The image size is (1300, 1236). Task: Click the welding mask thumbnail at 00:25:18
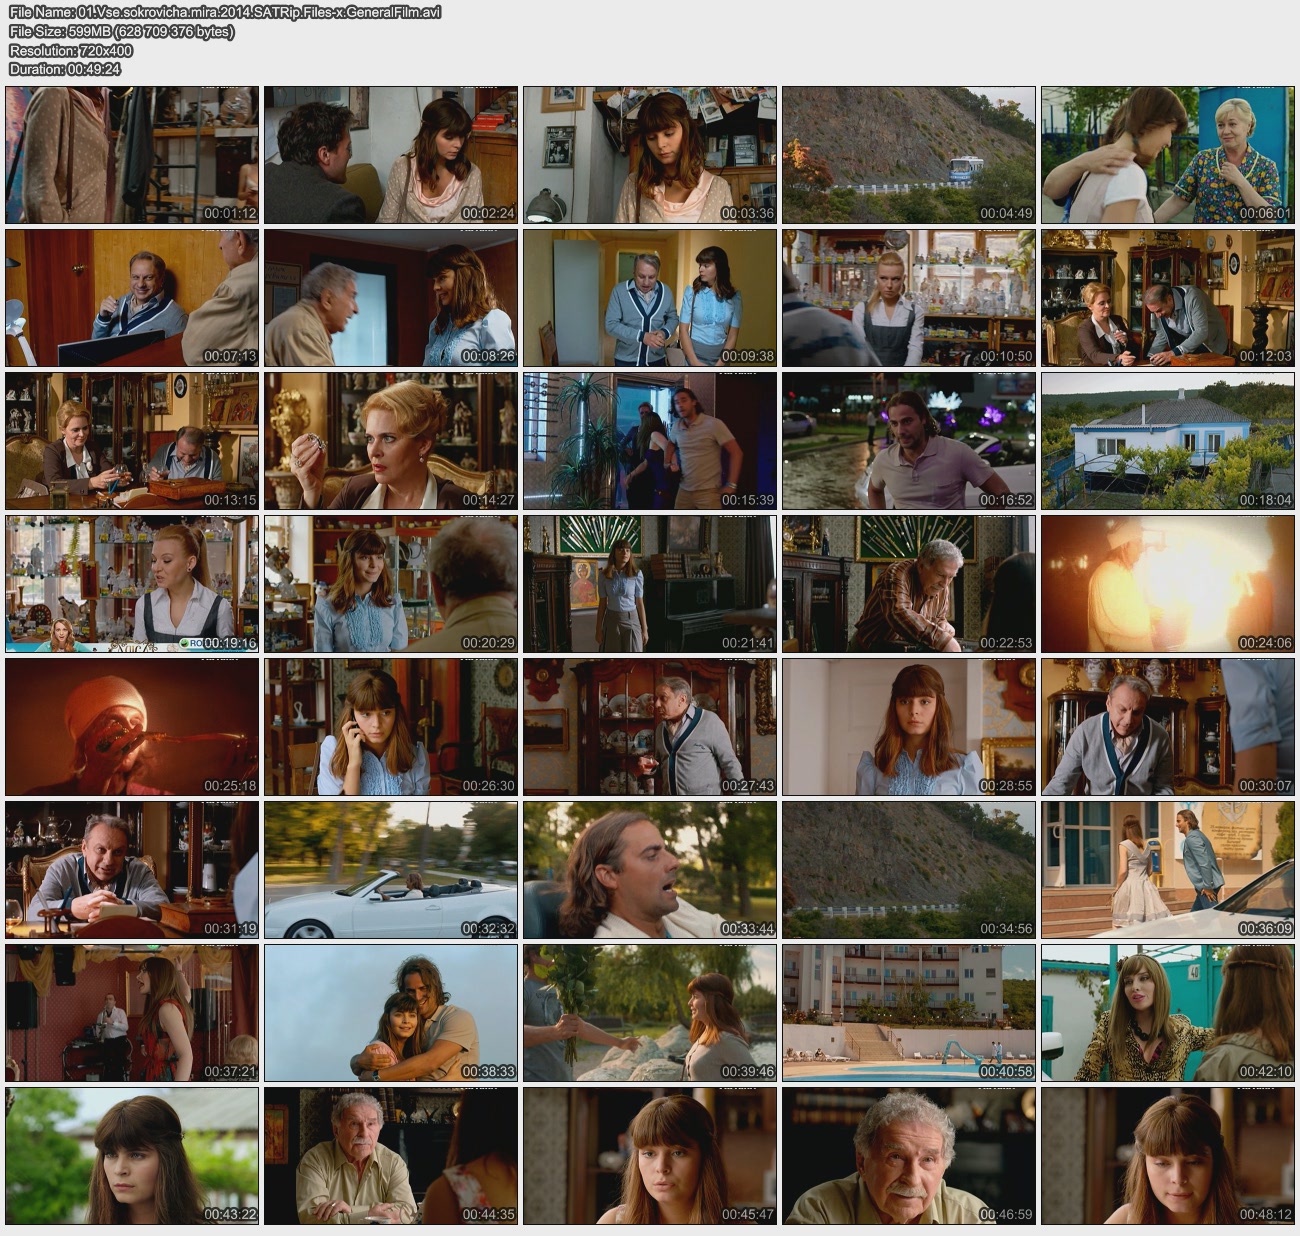point(132,727)
